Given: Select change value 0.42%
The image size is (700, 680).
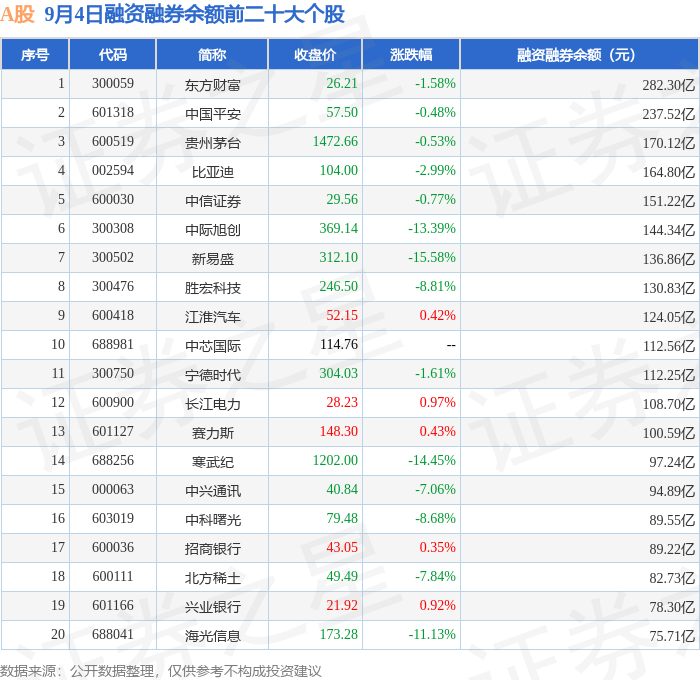Looking at the screenshot, I should tap(438, 316).
